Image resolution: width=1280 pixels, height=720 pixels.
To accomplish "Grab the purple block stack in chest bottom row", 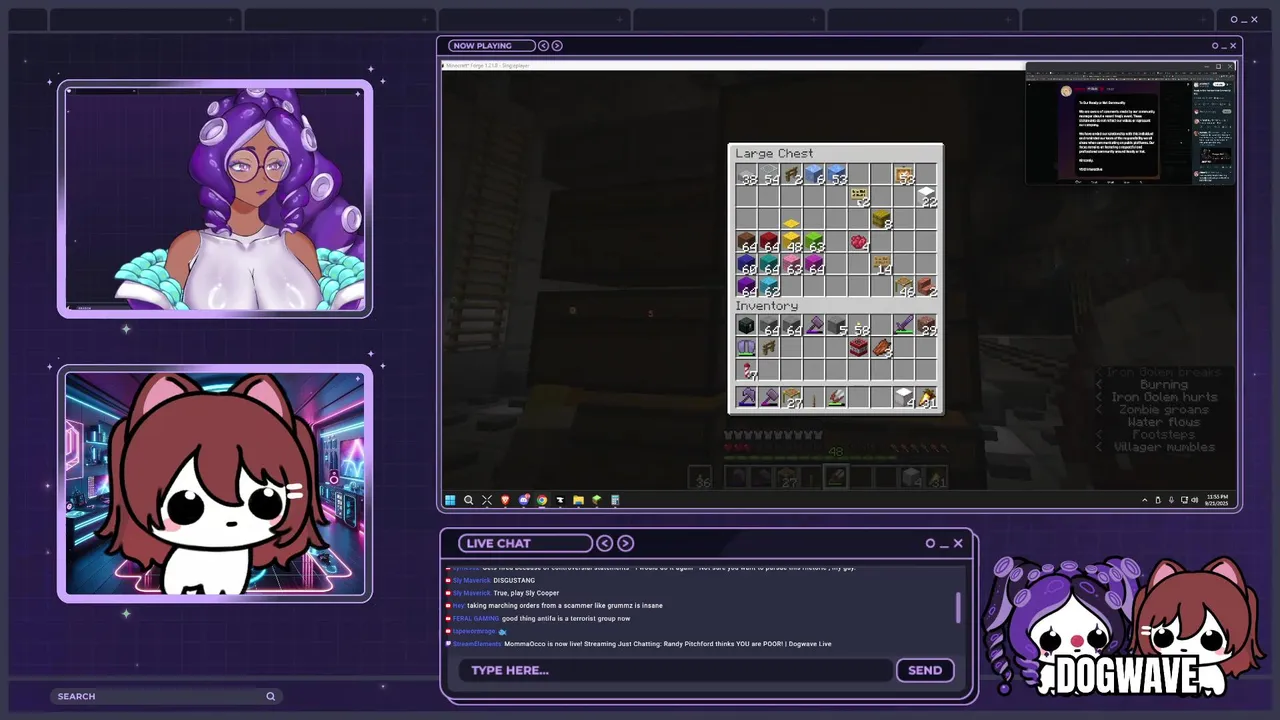I will click(747, 287).
